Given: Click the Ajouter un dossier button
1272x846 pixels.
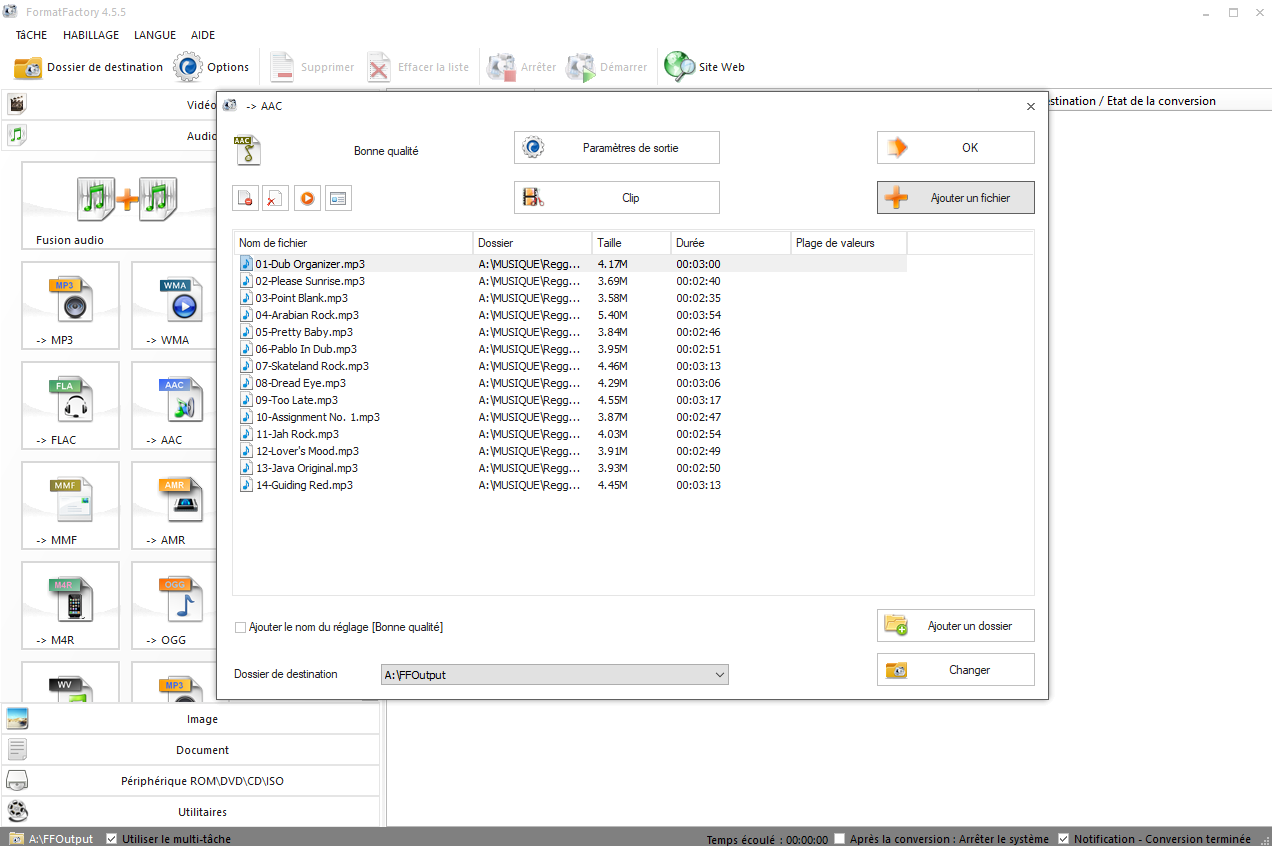Looking at the screenshot, I should tap(956, 626).
